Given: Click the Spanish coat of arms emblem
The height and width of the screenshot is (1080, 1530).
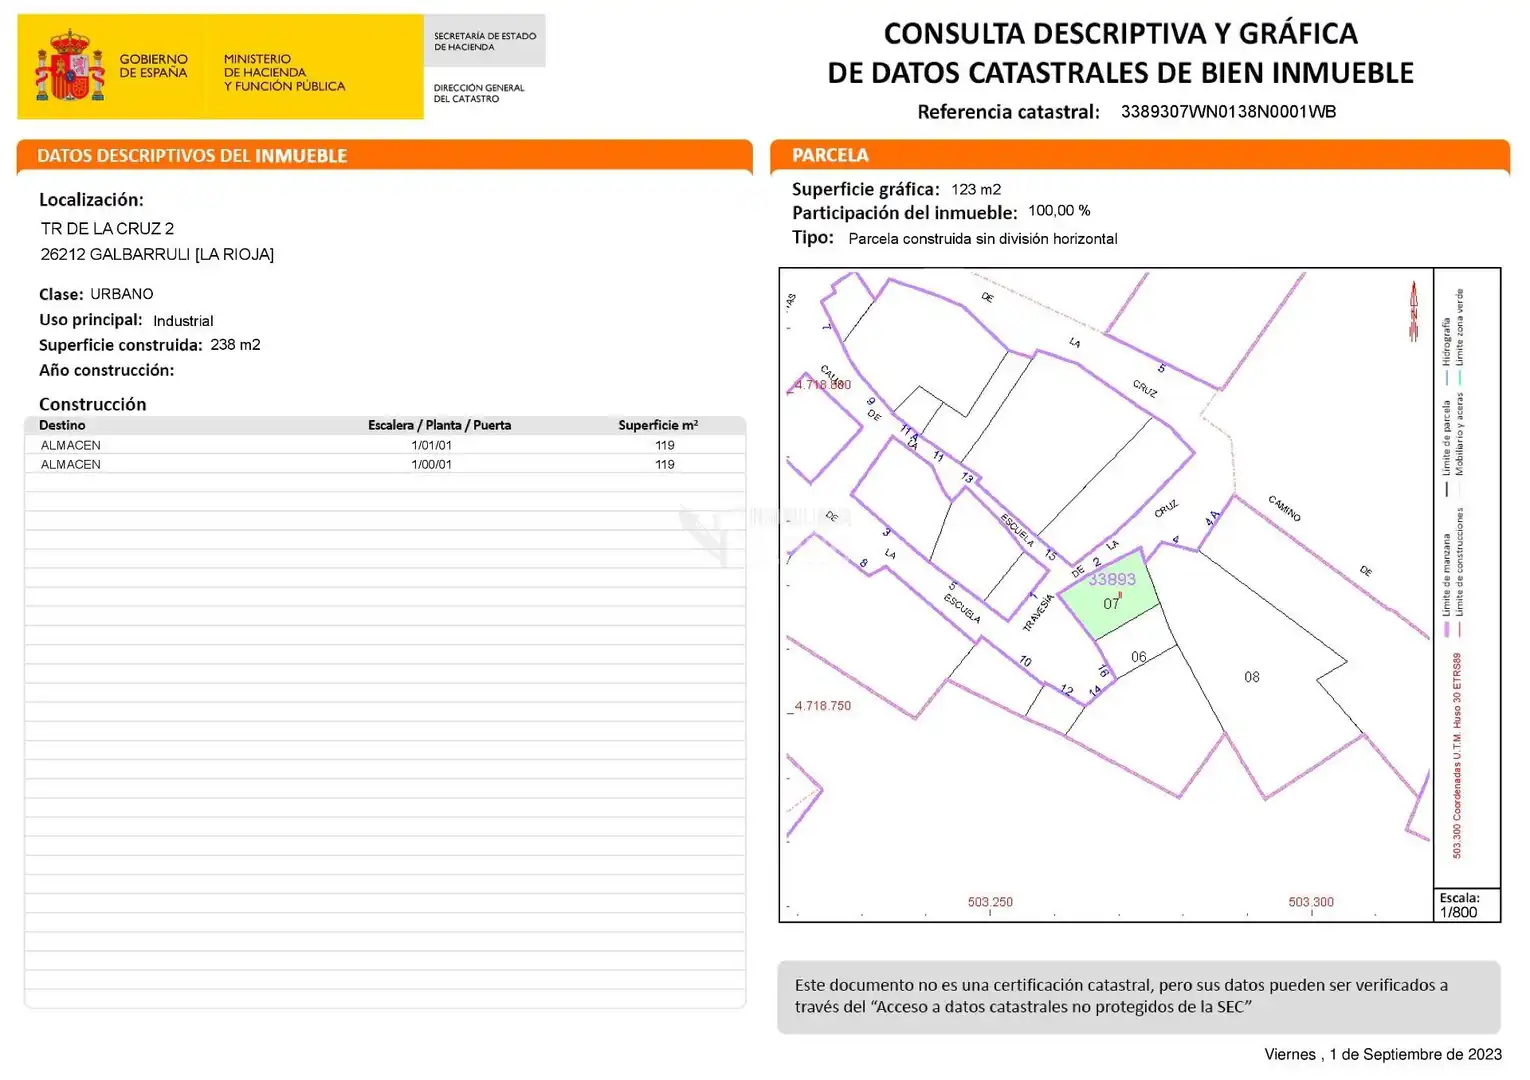Looking at the screenshot, I should point(70,66).
